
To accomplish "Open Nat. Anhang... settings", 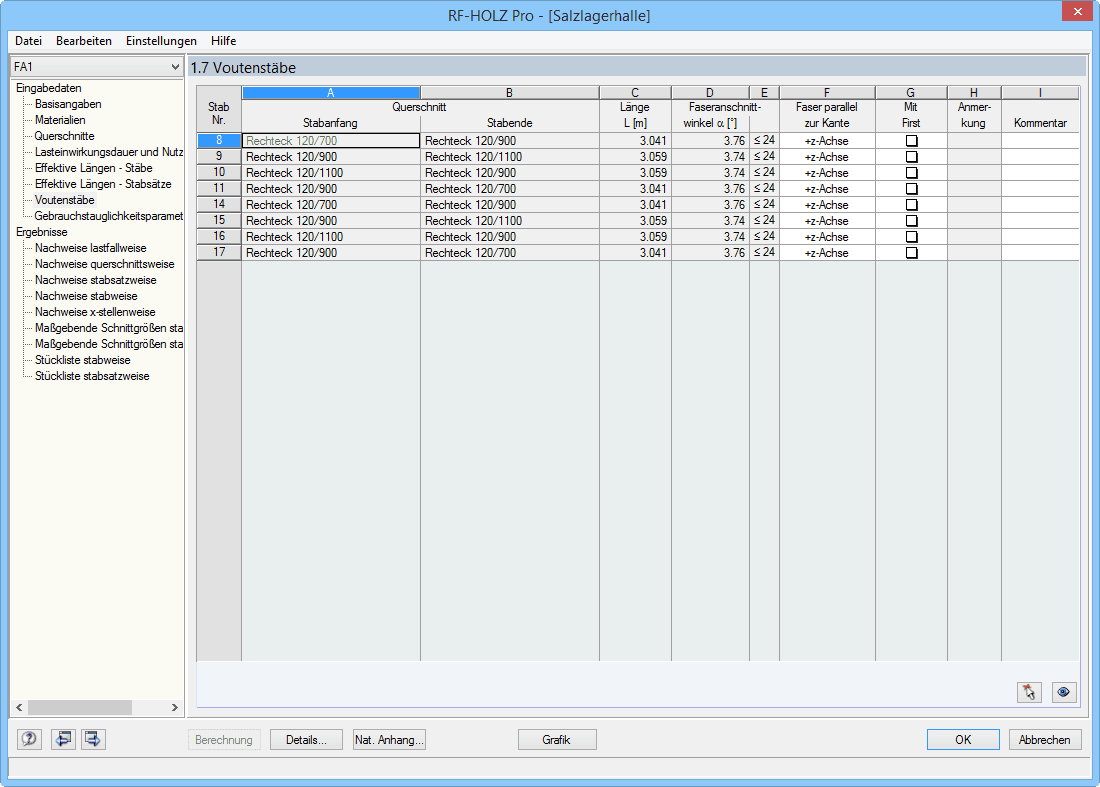I will pyautogui.click(x=389, y=739).
